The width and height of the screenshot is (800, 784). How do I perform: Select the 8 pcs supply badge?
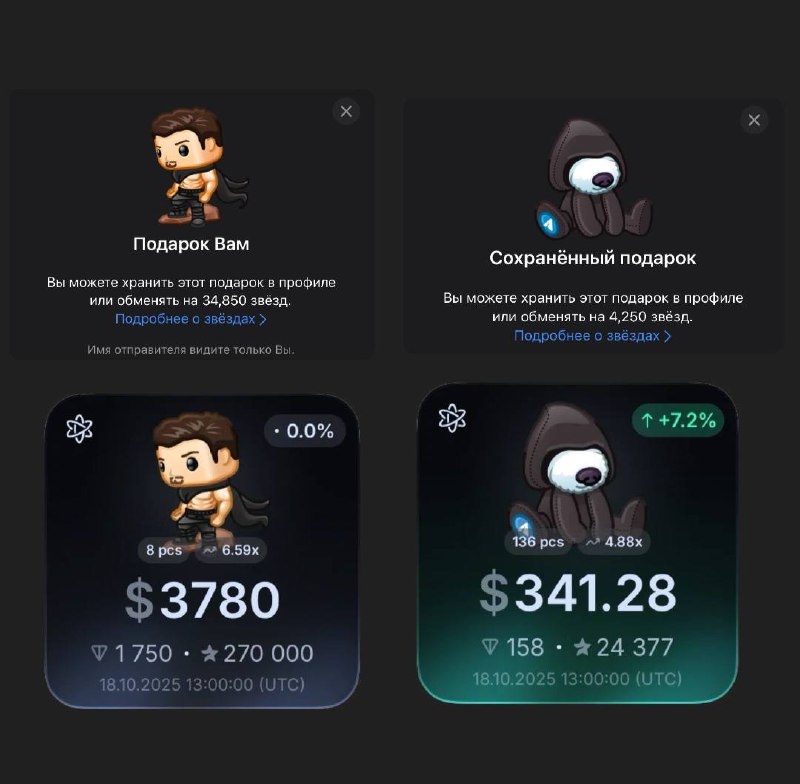click(x=164, y=550)
